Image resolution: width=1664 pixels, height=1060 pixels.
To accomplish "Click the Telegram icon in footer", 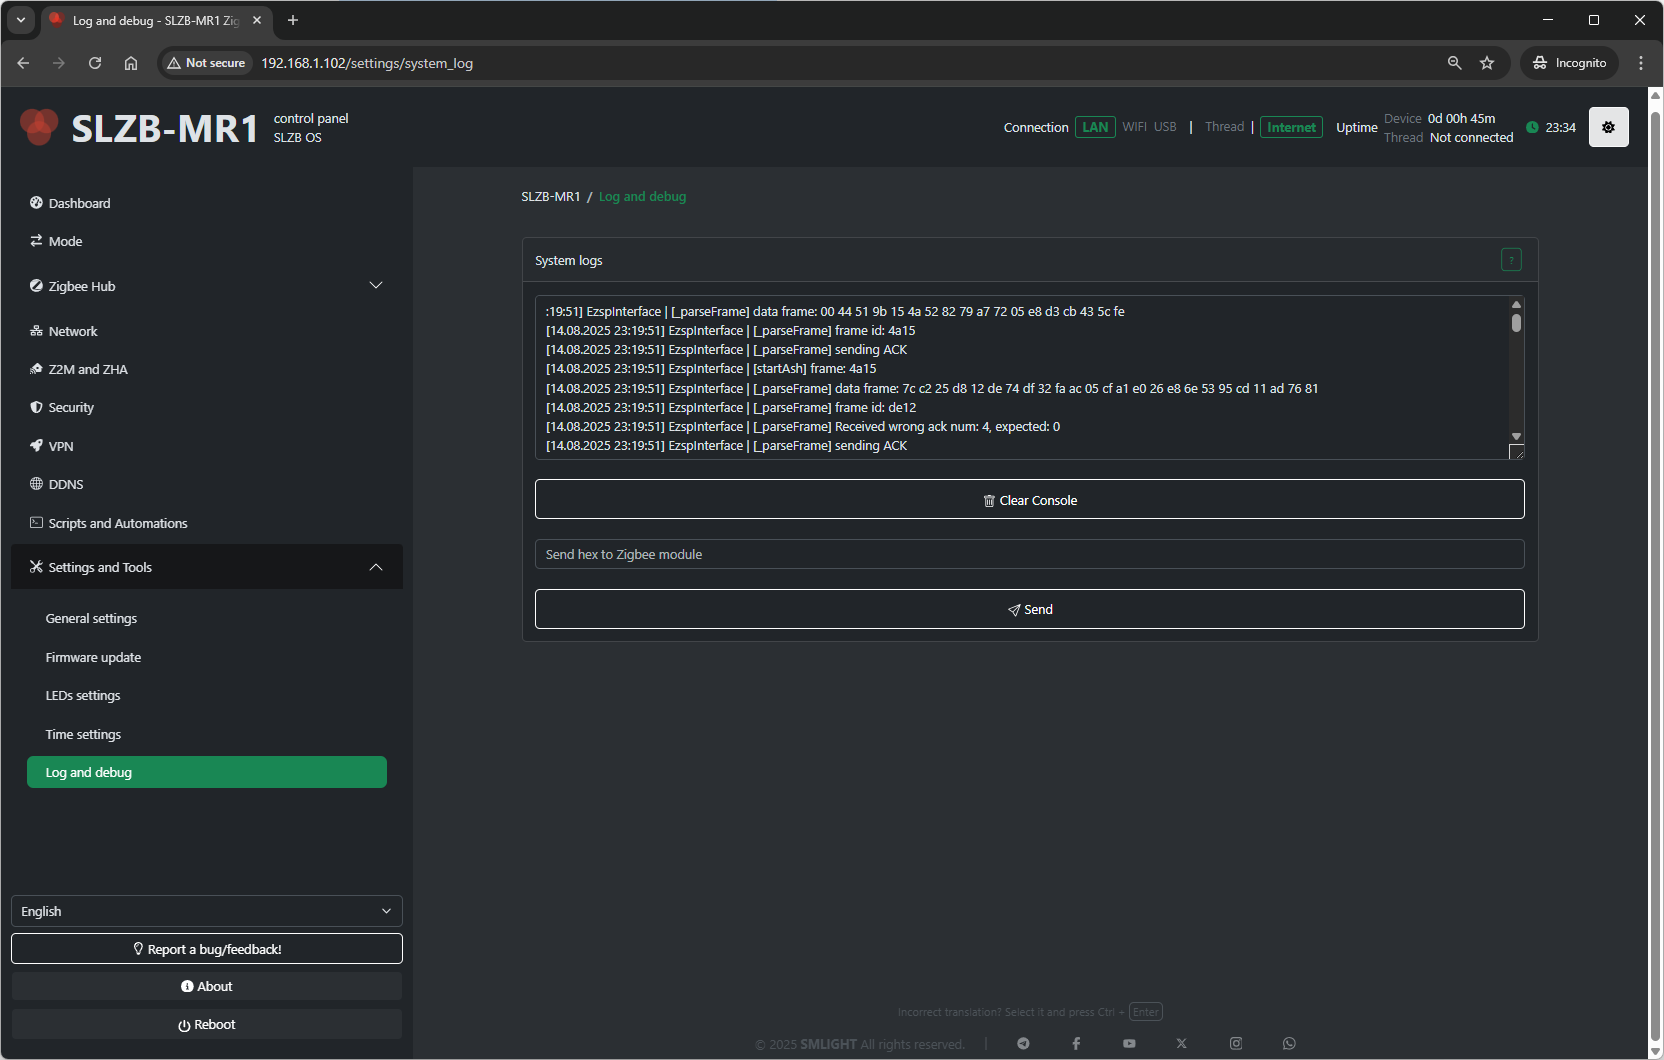I will tap(1023, 1043).
